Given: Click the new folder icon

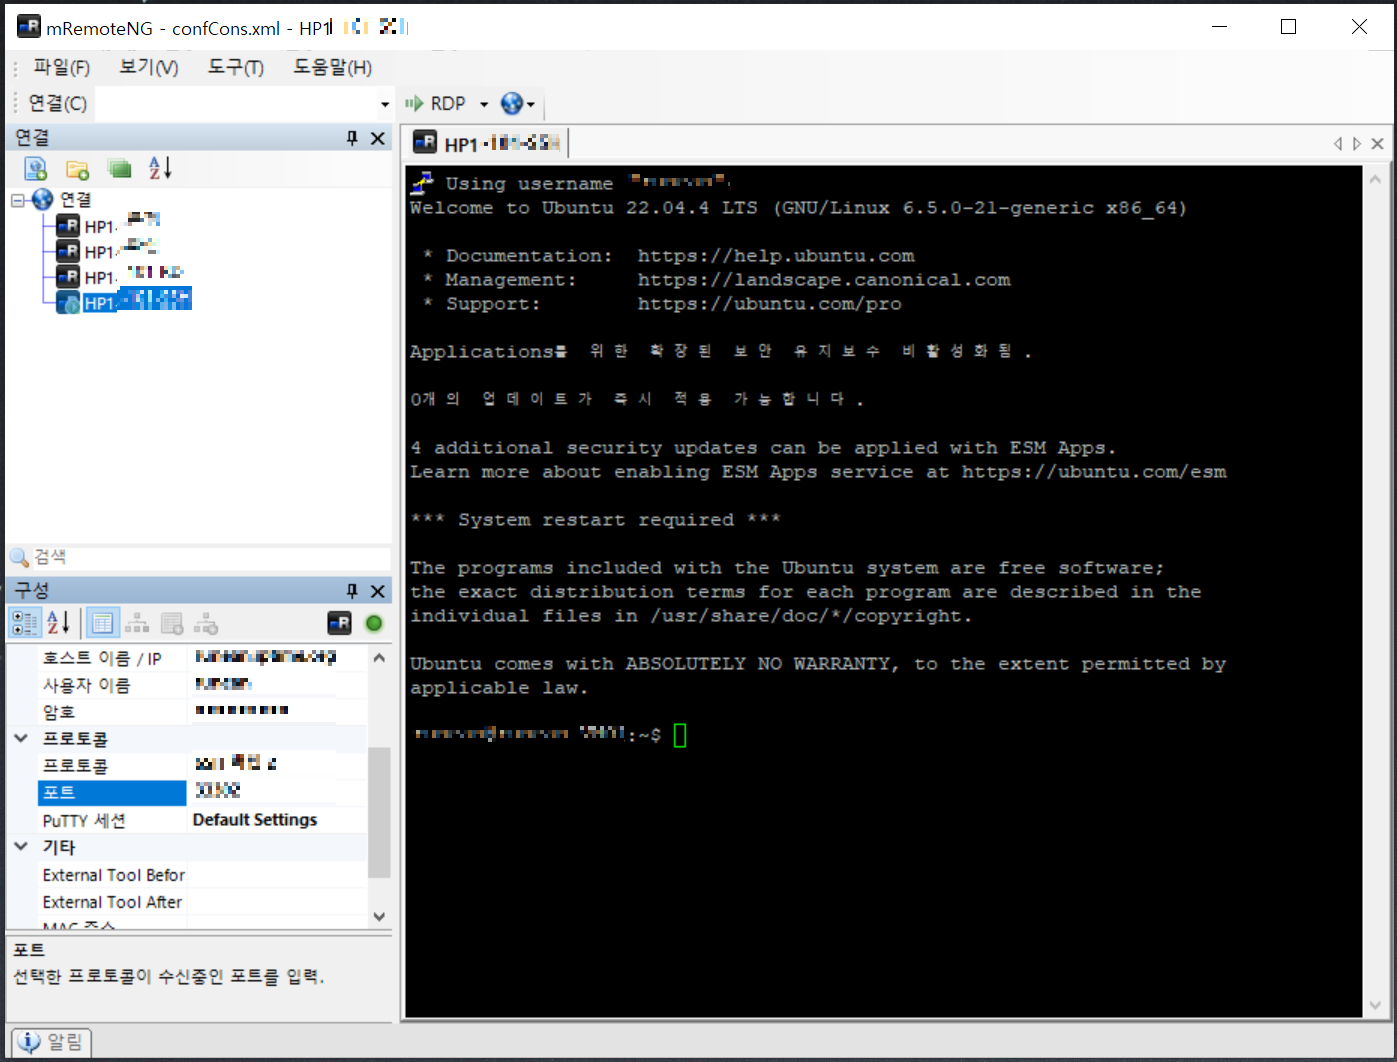Looking at the screenshot, I should point(77,168).
